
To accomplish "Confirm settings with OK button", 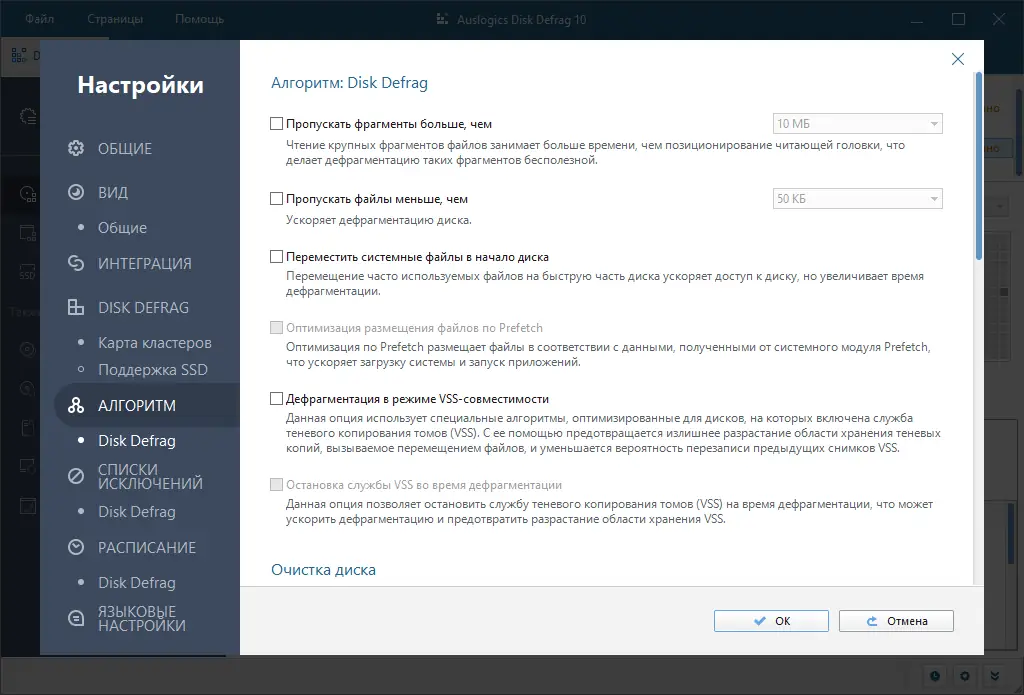I will (x=771, y=621).
